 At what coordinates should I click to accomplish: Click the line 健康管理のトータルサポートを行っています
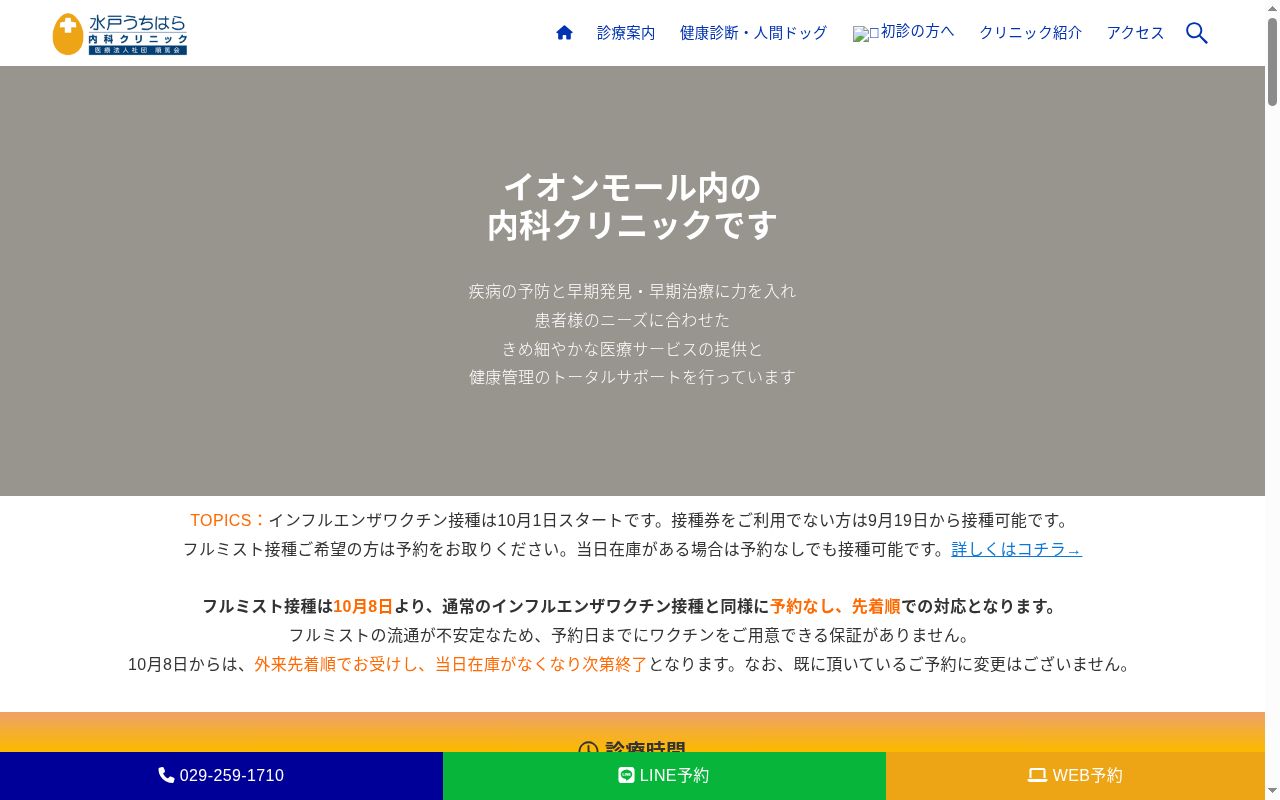632,377
